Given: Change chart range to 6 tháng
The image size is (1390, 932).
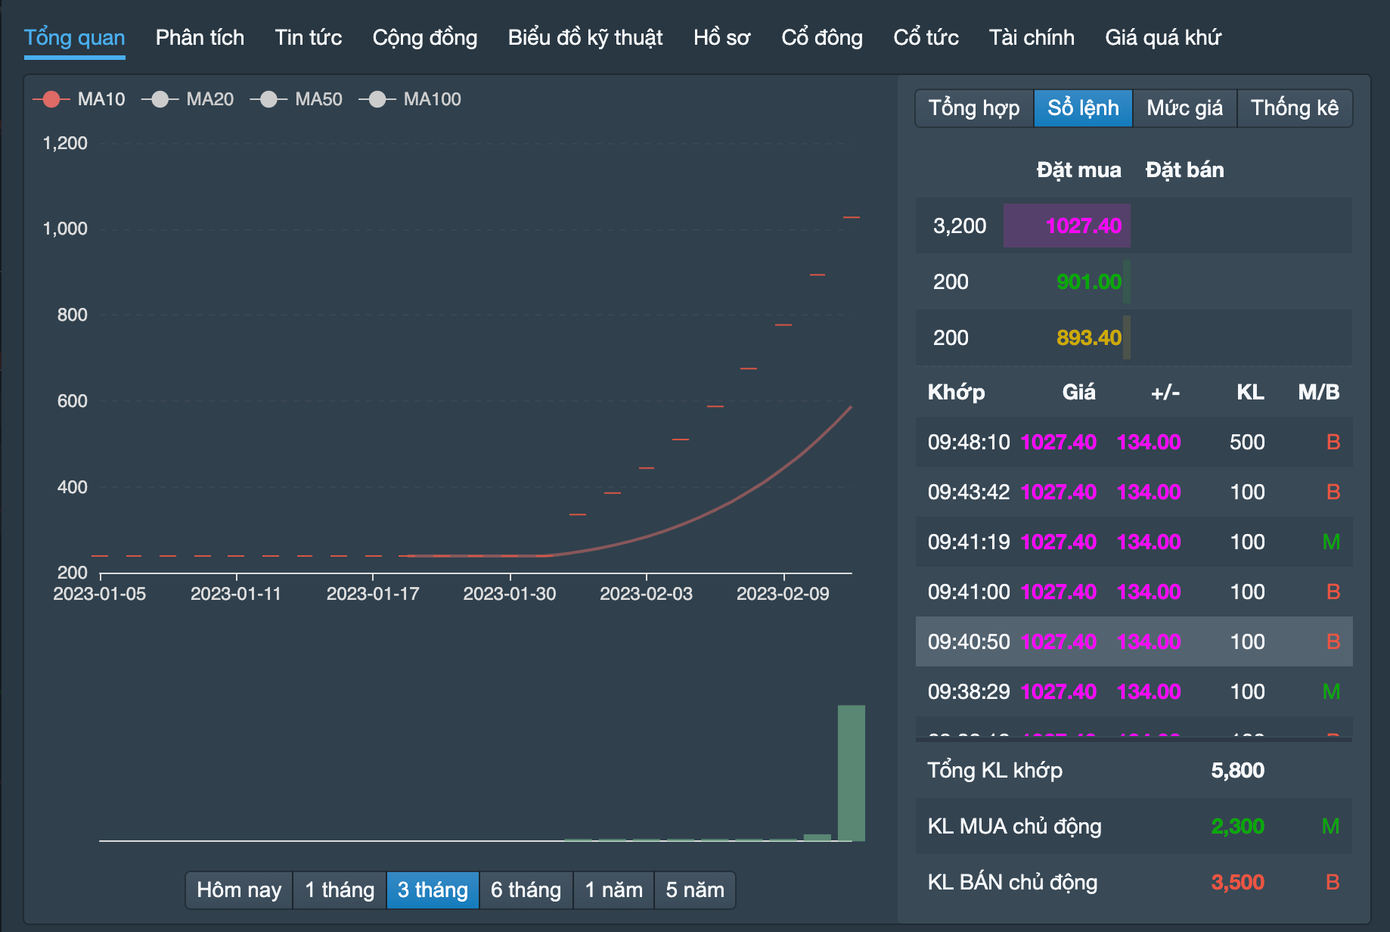Looking at the screenshot, I should 526,890.
